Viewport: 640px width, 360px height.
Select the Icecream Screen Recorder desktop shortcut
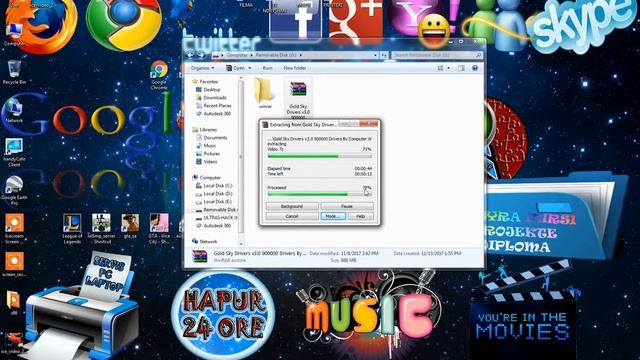(14, 229)
